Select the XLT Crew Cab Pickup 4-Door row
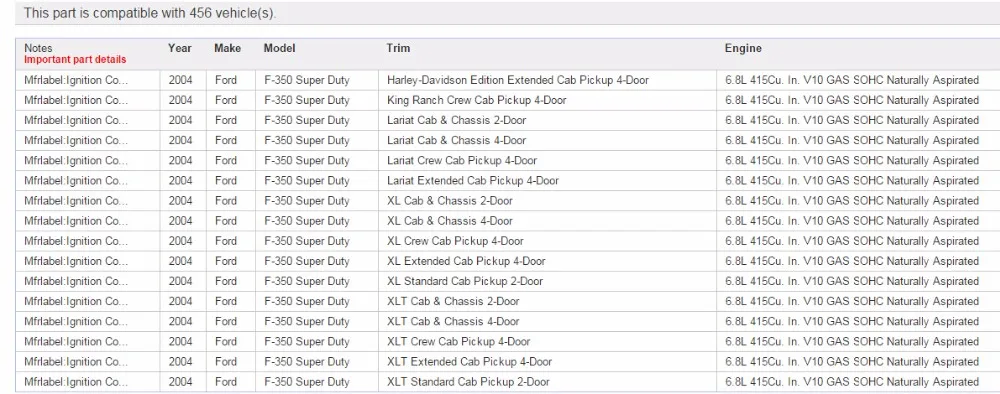 coord(508,342)
